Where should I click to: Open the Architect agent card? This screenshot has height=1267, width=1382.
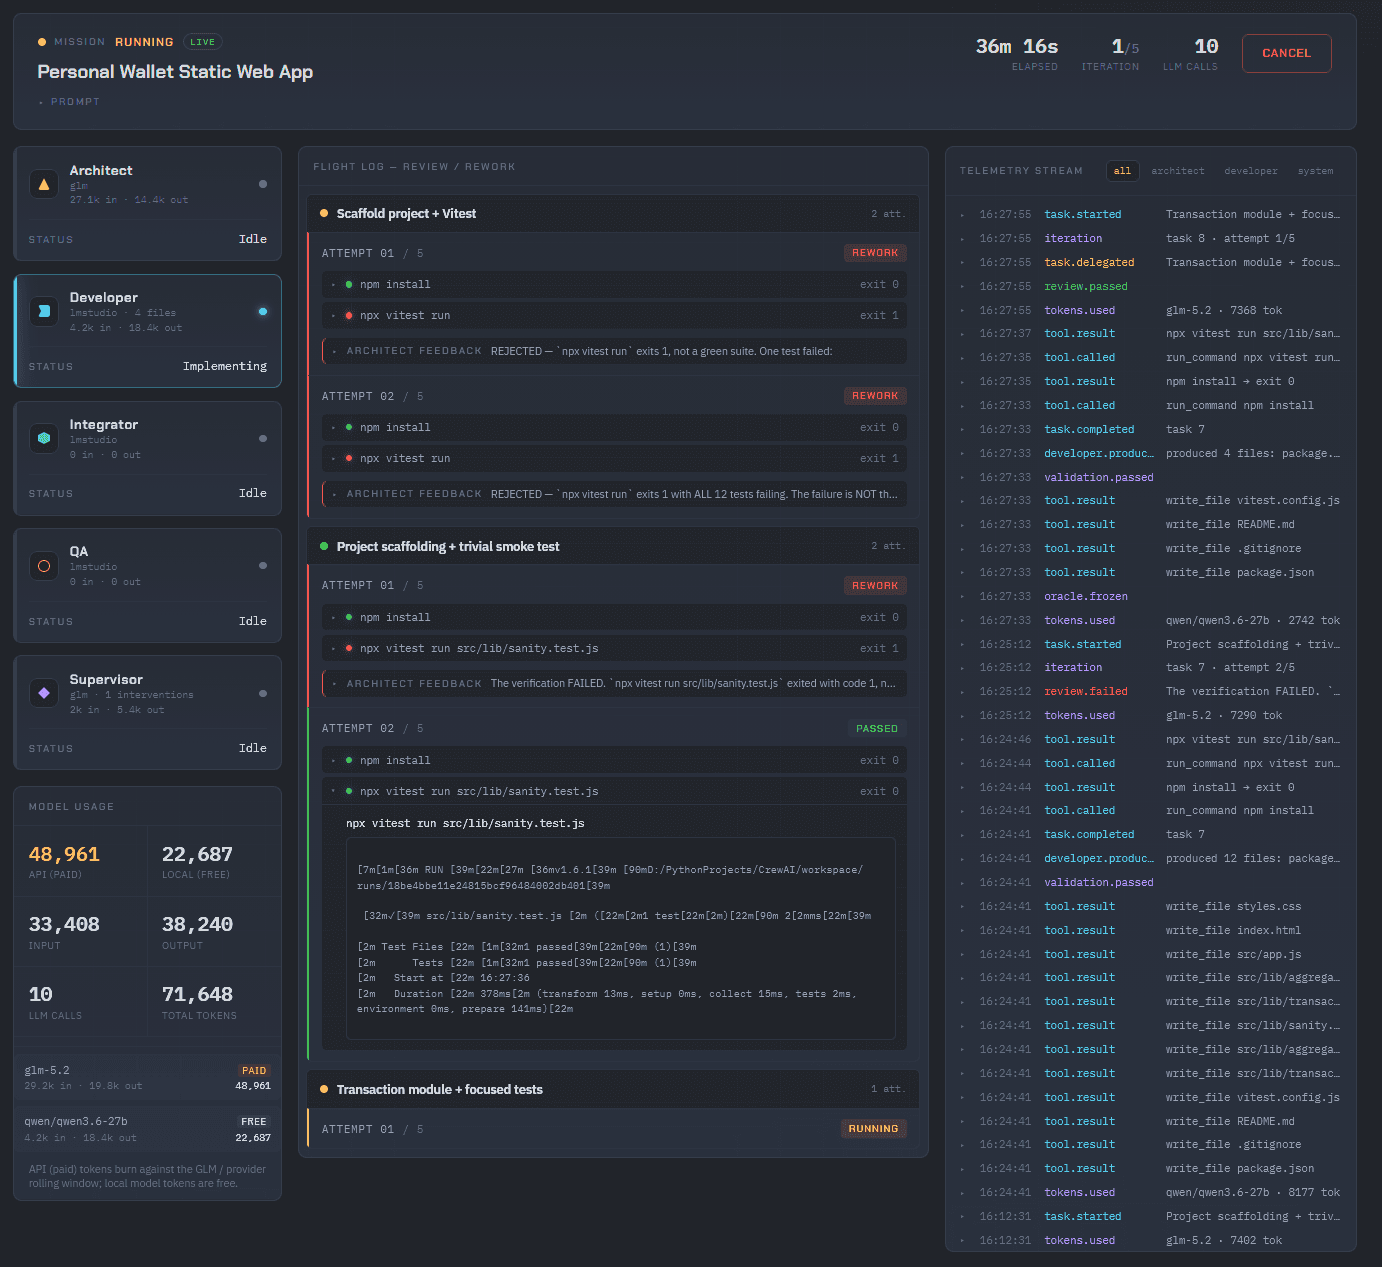pyautogui.click(x=148, y=204)
